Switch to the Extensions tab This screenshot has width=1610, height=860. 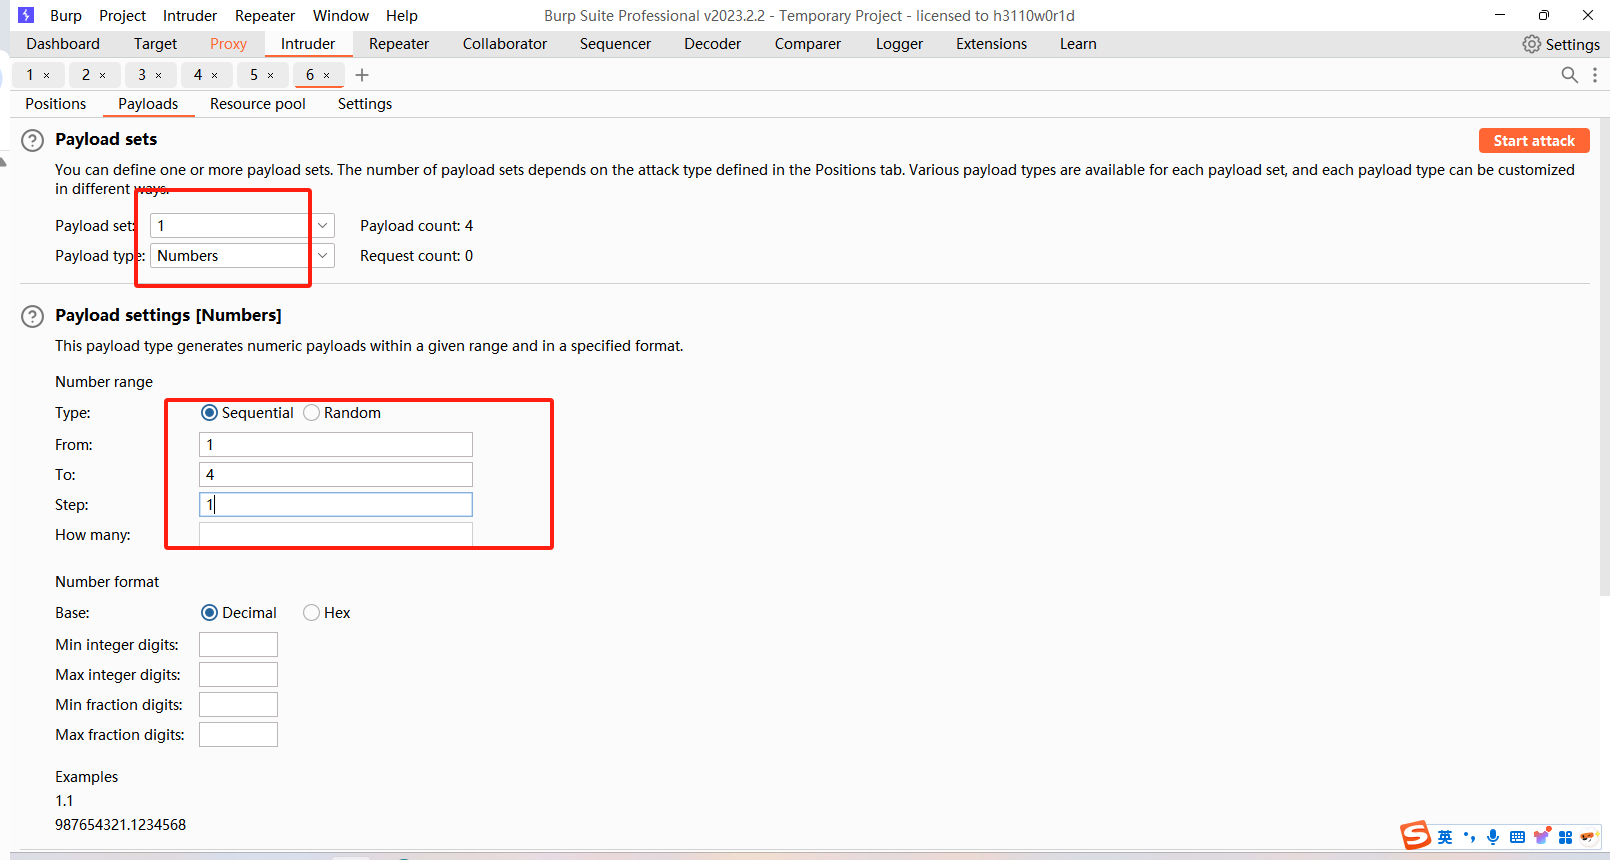[991, 44]
